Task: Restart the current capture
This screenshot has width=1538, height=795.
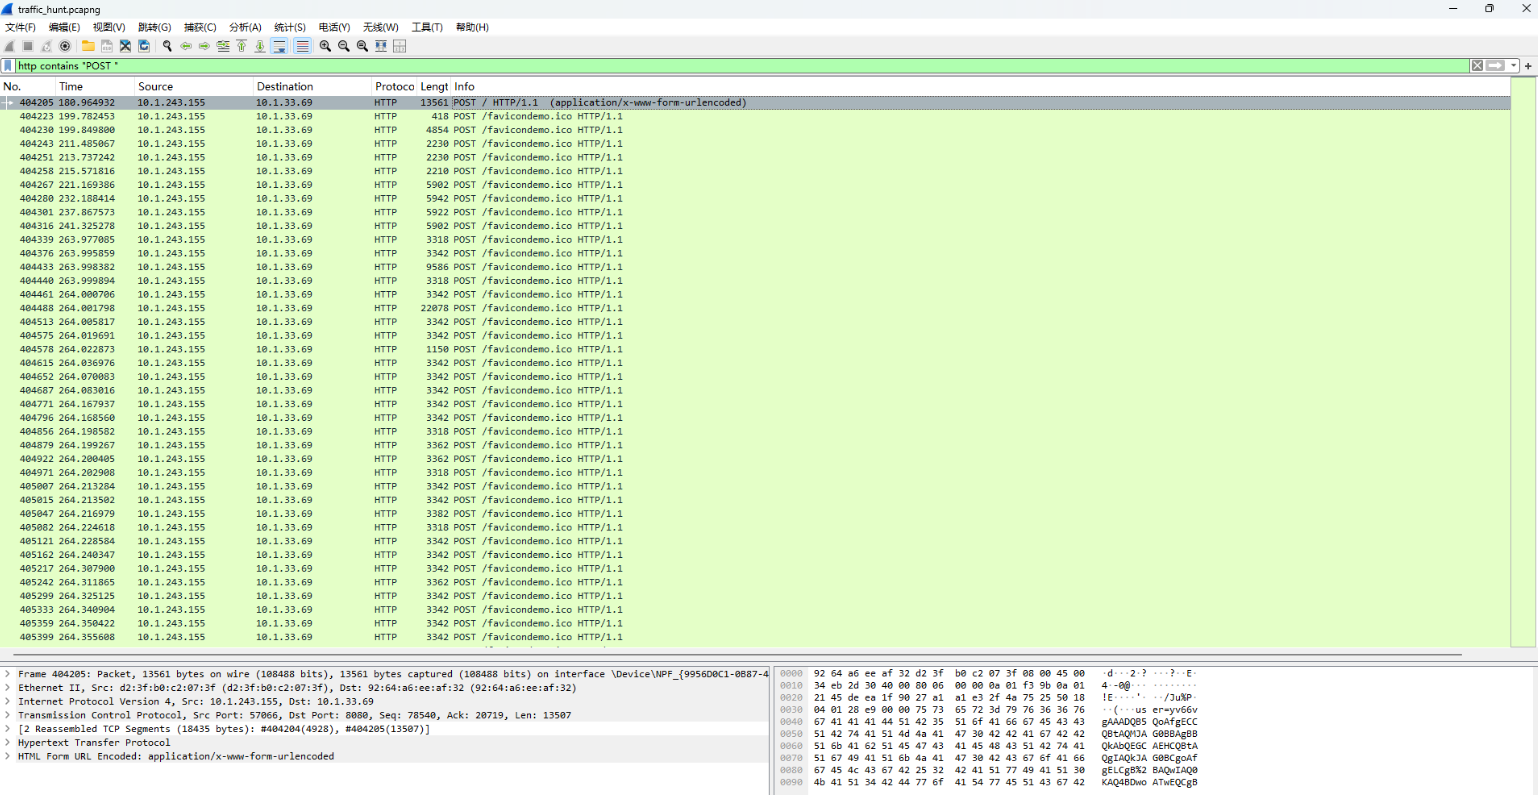Action: 46,46
